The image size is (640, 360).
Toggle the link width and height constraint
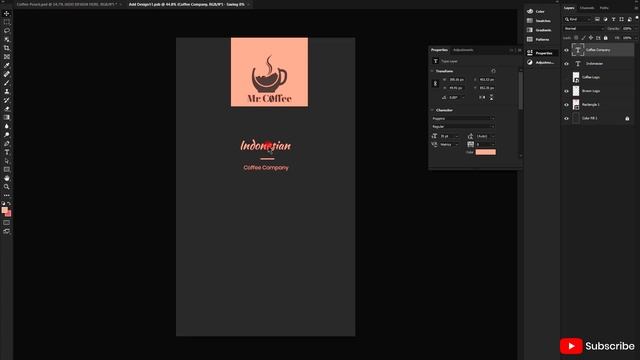click(435, 83)
